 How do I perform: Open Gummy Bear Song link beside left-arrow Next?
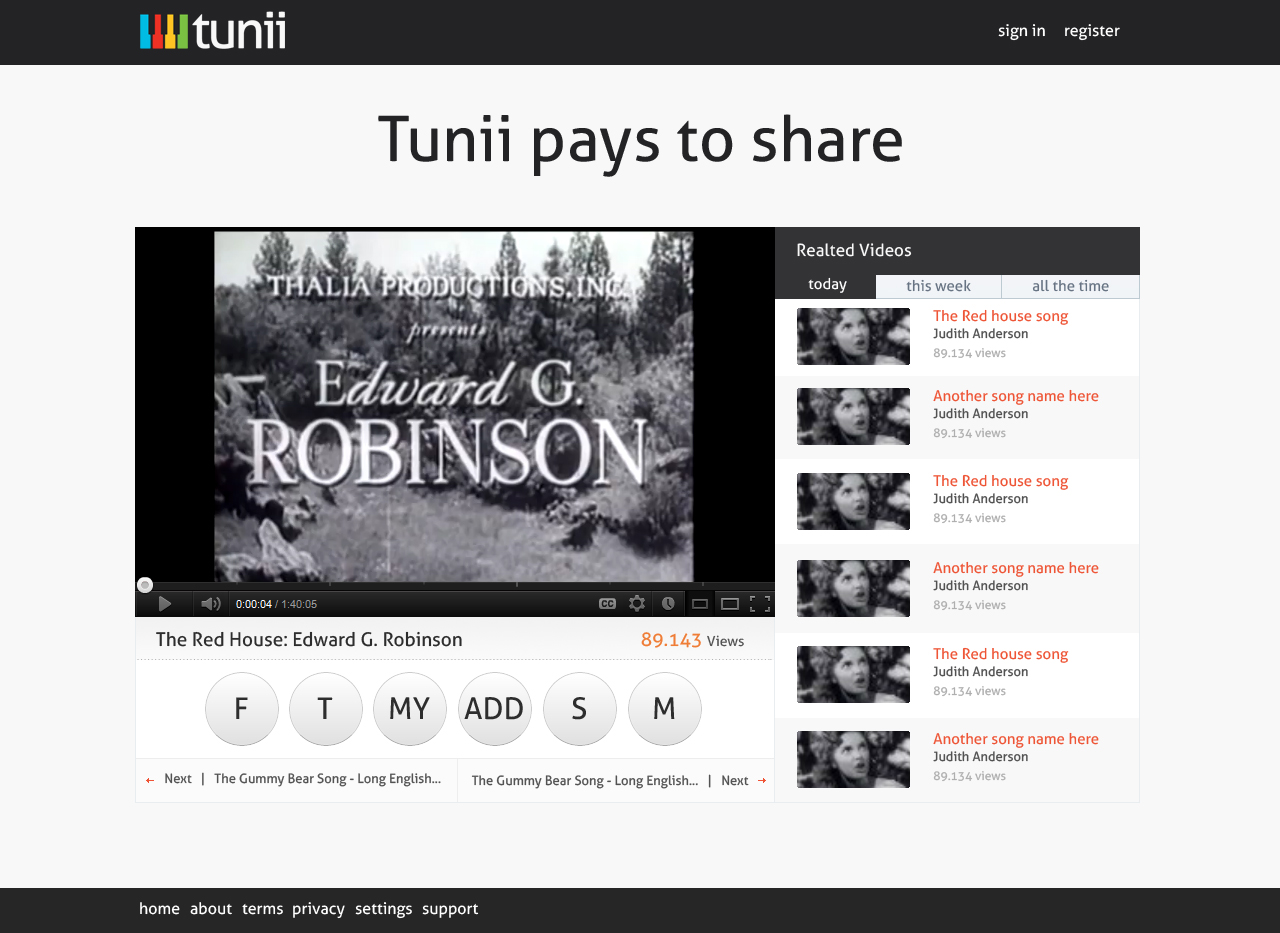[328, 779]
